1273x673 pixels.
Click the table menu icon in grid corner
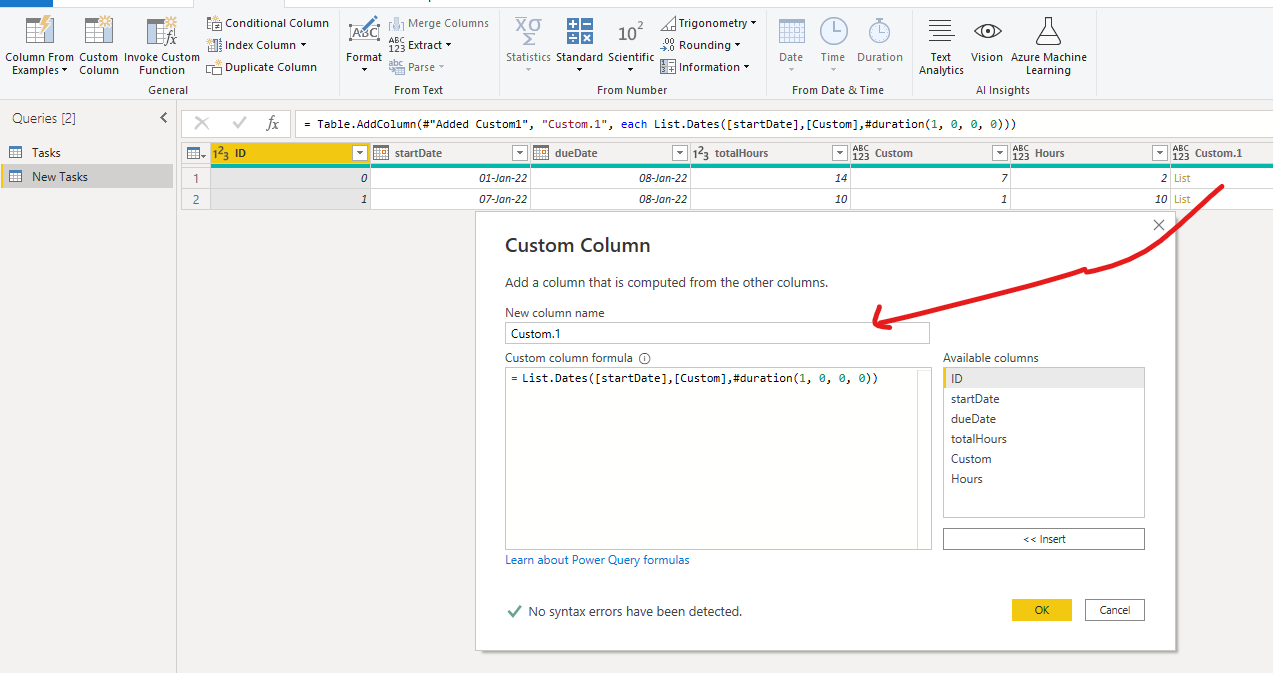tap(196, 153)
